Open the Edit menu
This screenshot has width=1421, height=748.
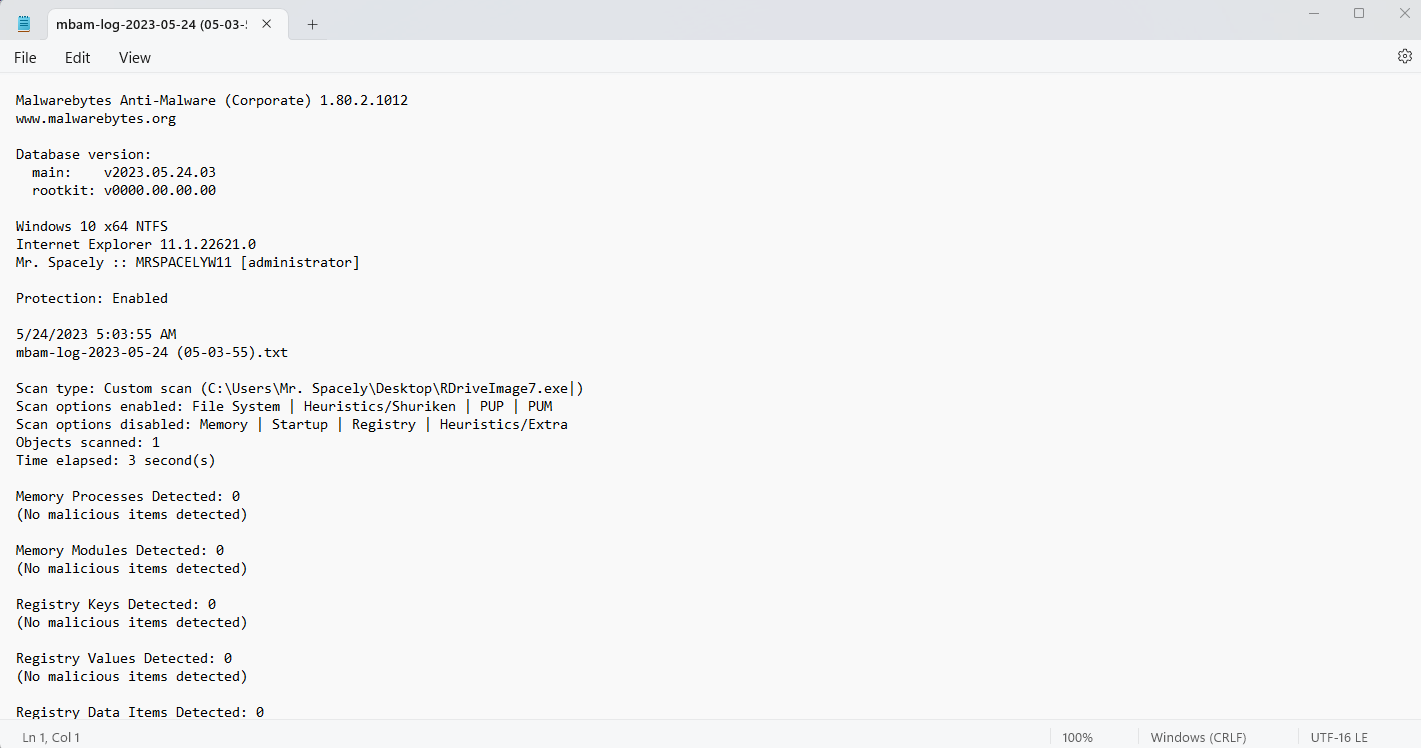77,58
